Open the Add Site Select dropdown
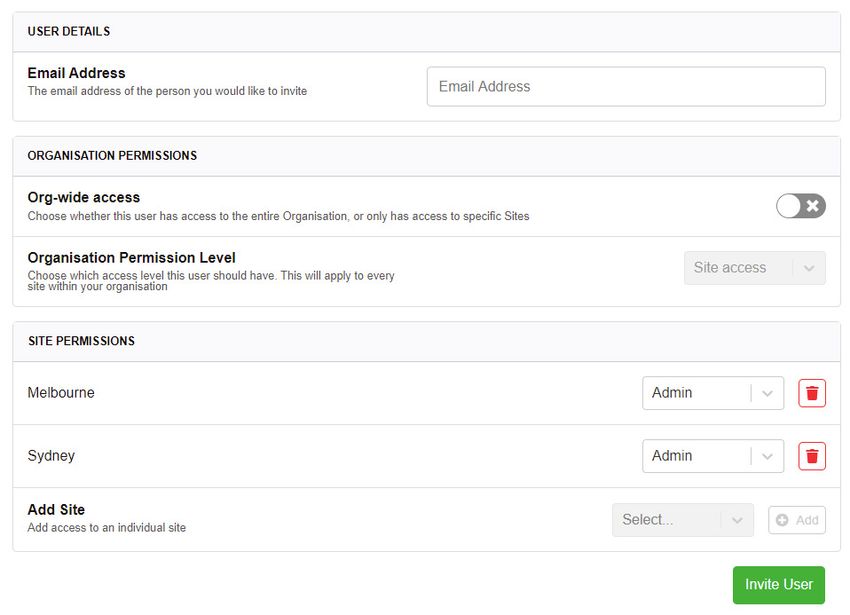 [x=682, y=520]
